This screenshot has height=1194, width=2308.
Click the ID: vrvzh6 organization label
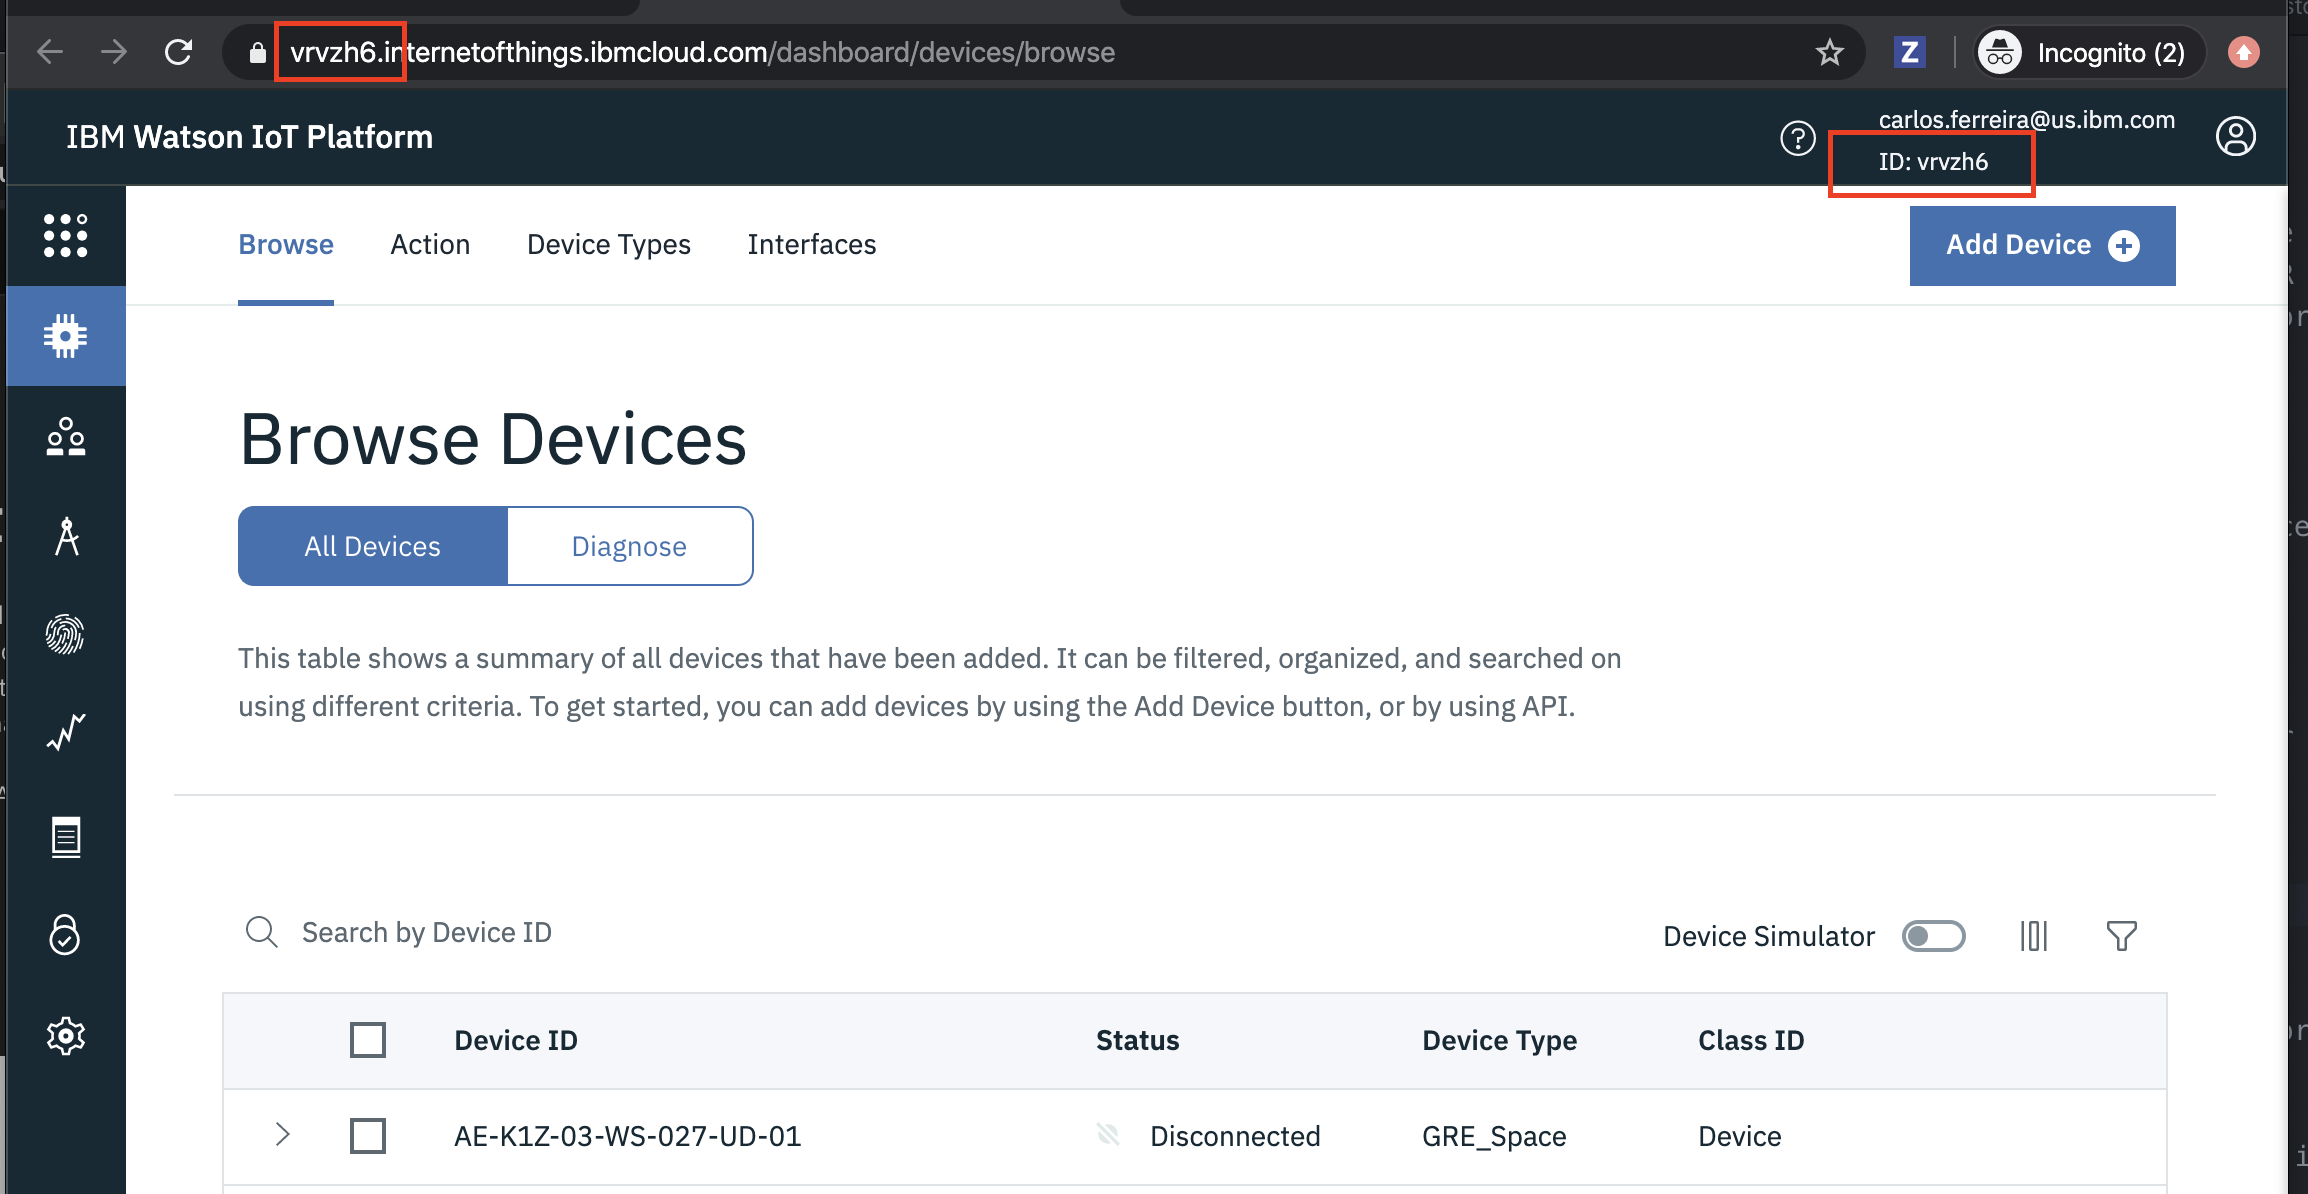click(x=1933, y=162)
